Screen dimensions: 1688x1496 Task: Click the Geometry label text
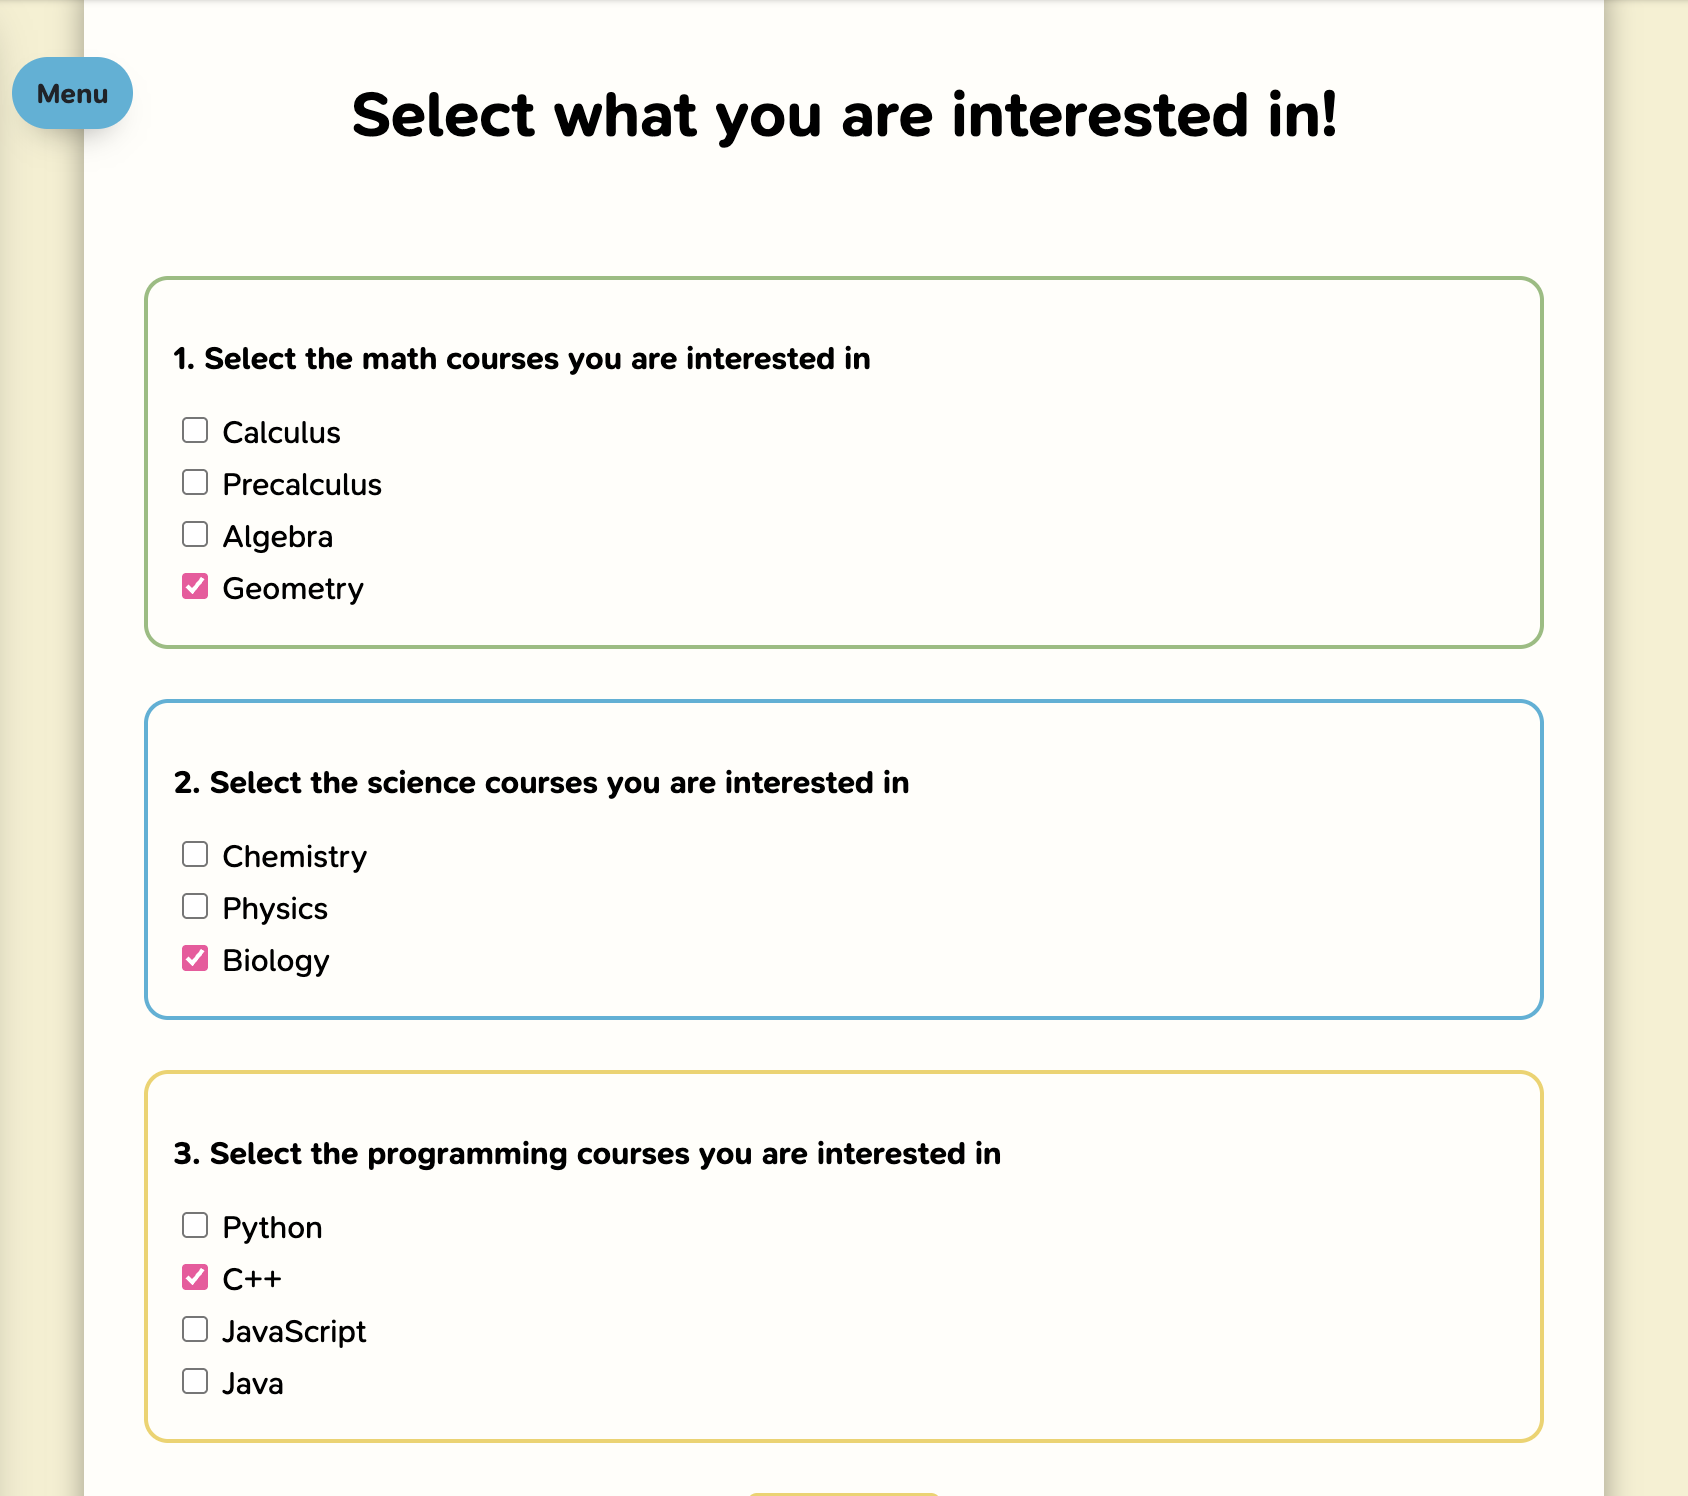click(292, 588)
